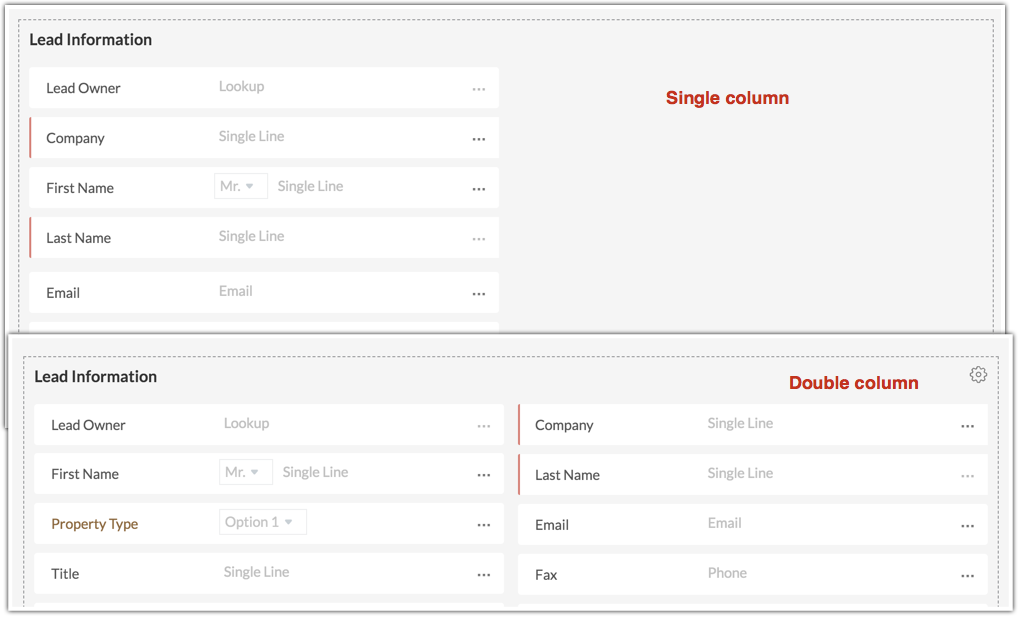Select the Company label in double column layout
Image resolution: width=1027 pixels, height=620 pixels.
pyautogui.click(x=564, y=426)
